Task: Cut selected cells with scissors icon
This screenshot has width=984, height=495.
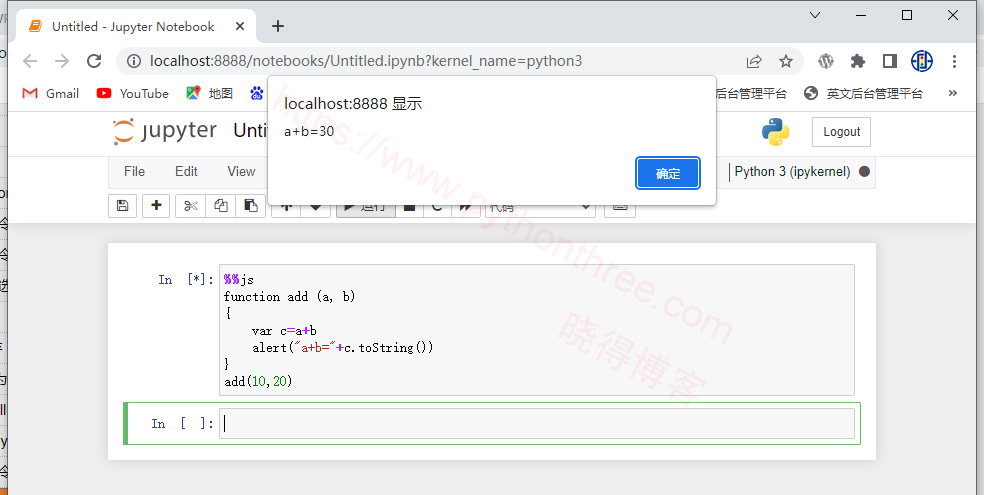Action: pos(191,206)
